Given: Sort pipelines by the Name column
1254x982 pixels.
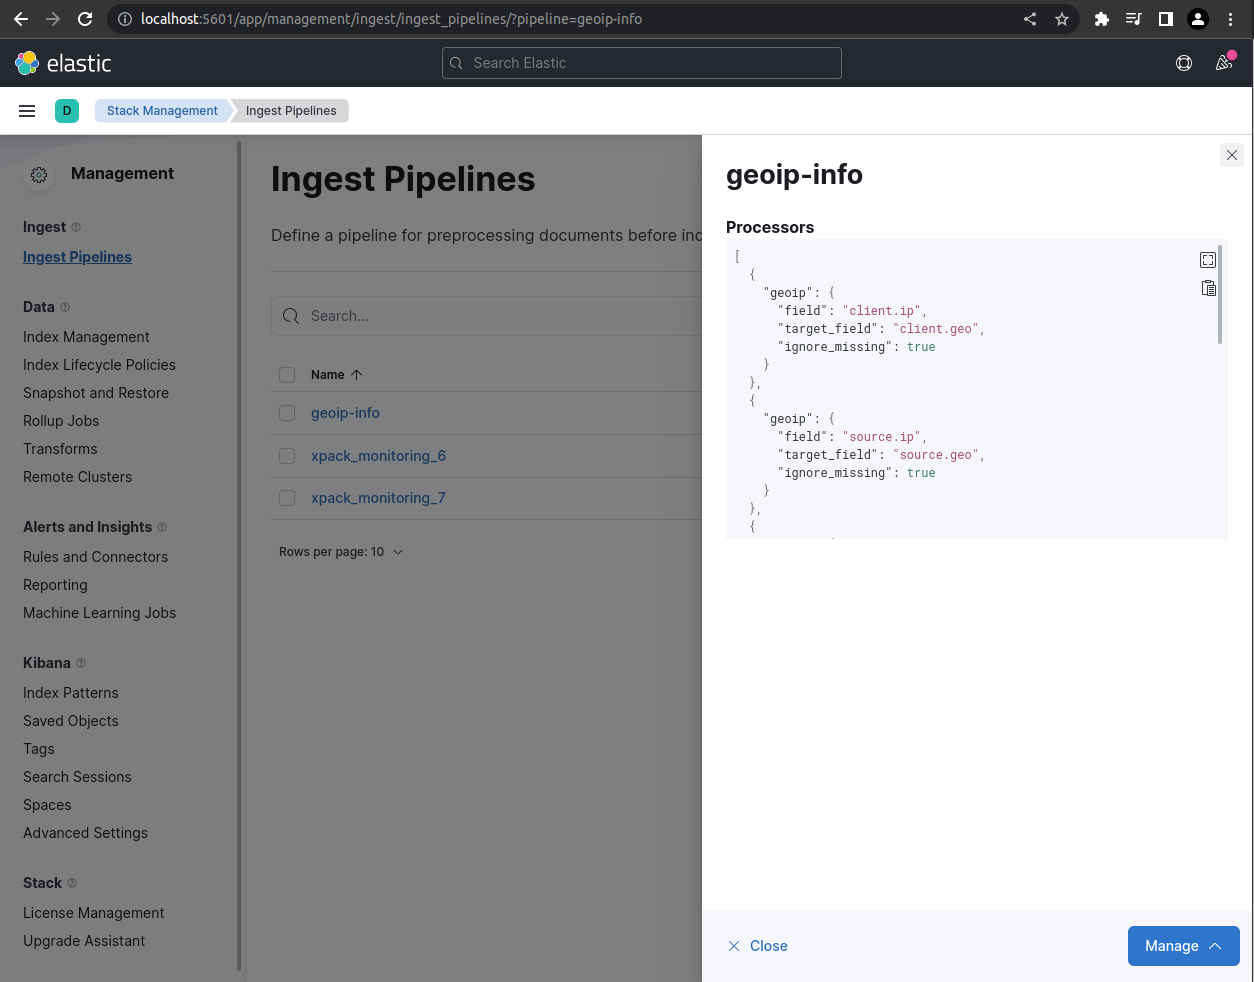Looking at the screenshot, I should coord(336,375).
